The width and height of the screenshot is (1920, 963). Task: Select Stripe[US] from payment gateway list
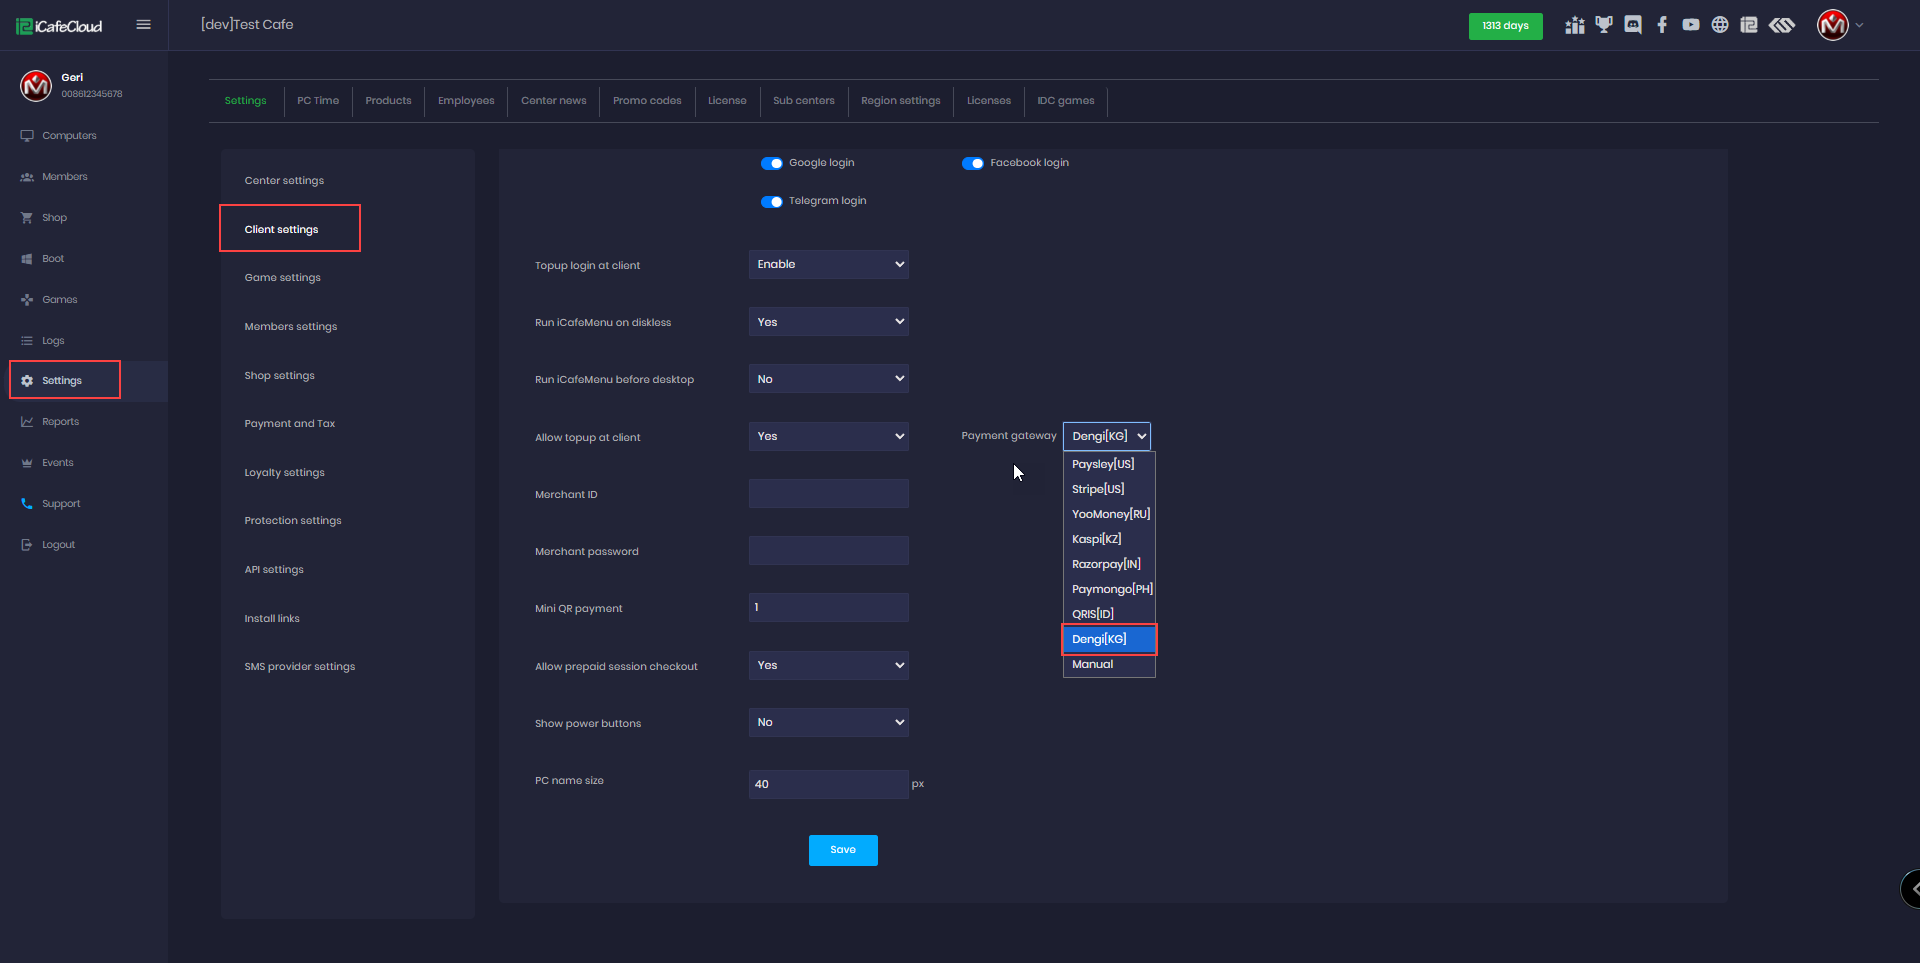click(1098, 489)
